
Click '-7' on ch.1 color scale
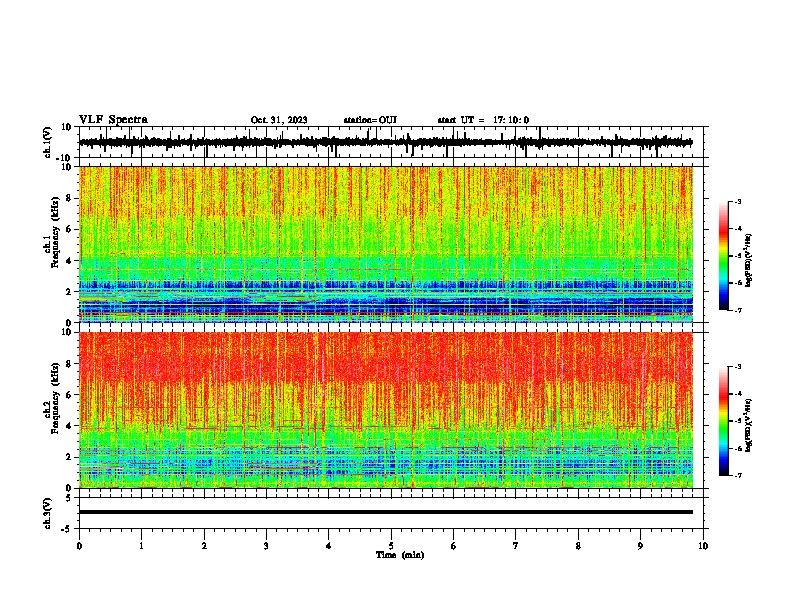click(737, 310)
